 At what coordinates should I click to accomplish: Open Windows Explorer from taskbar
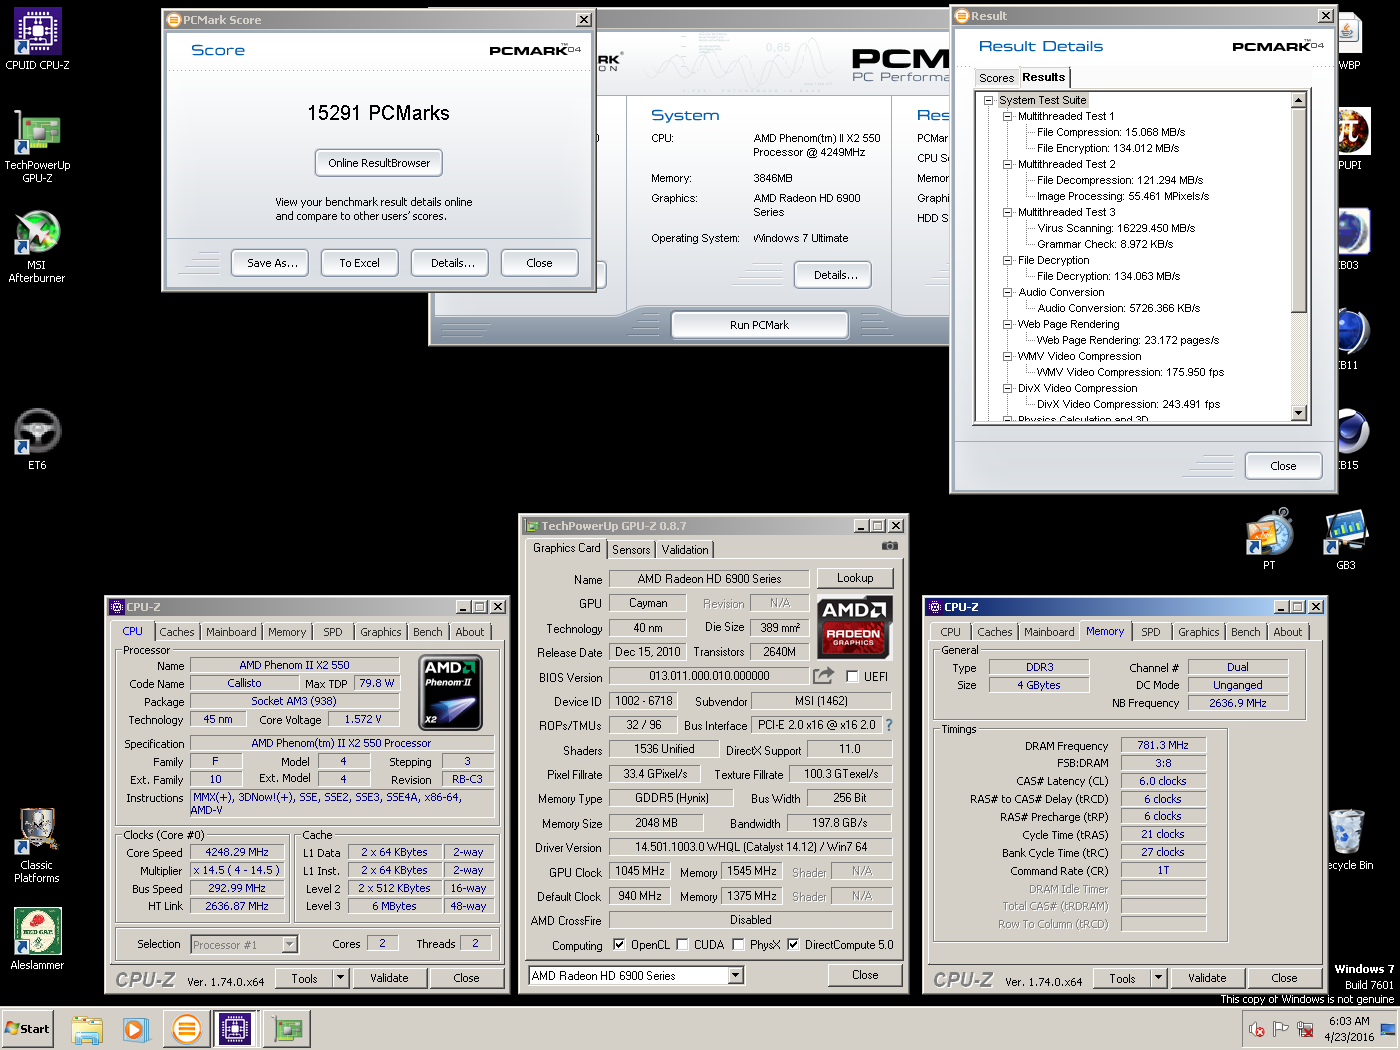click(x=88, y=1029)
